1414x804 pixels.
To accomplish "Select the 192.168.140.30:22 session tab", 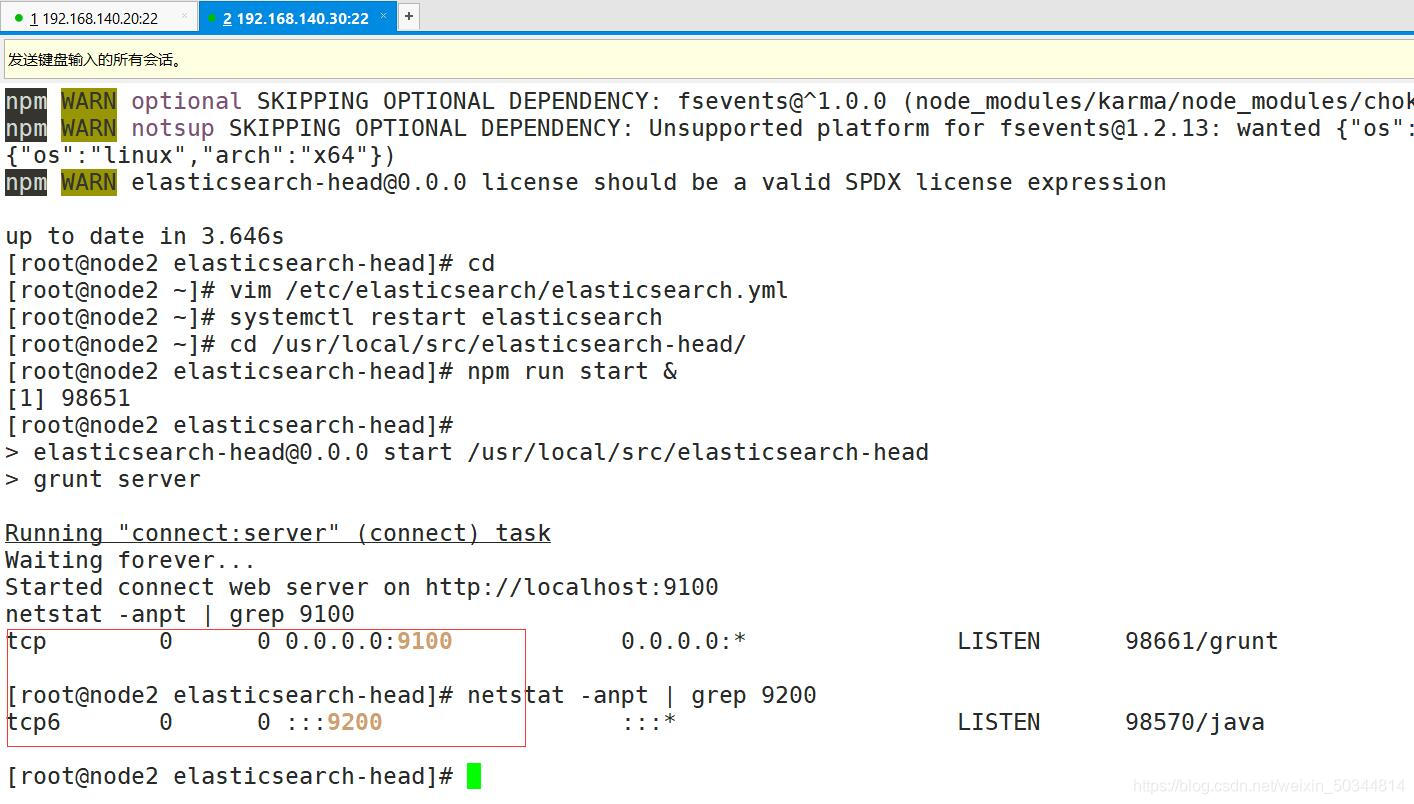I will (x=296, y=18).
